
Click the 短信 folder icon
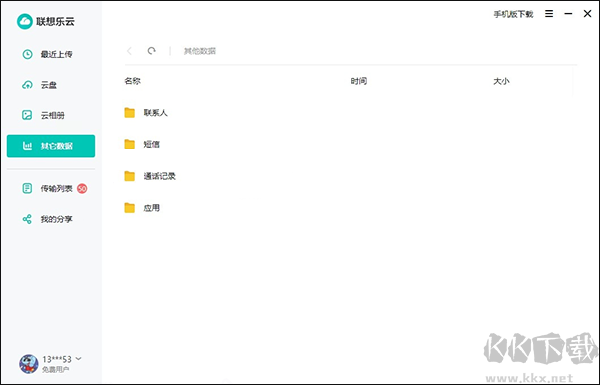pos(130,144)
